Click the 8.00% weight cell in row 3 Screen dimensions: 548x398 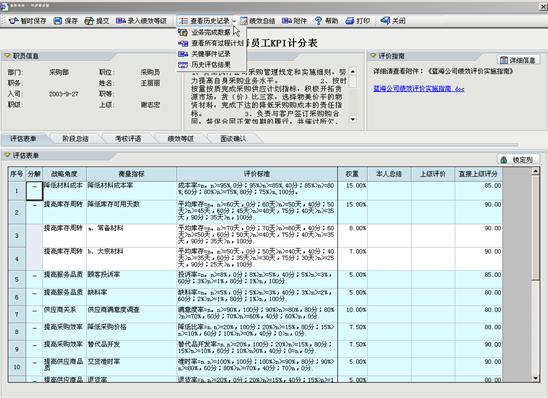[352, 236]
